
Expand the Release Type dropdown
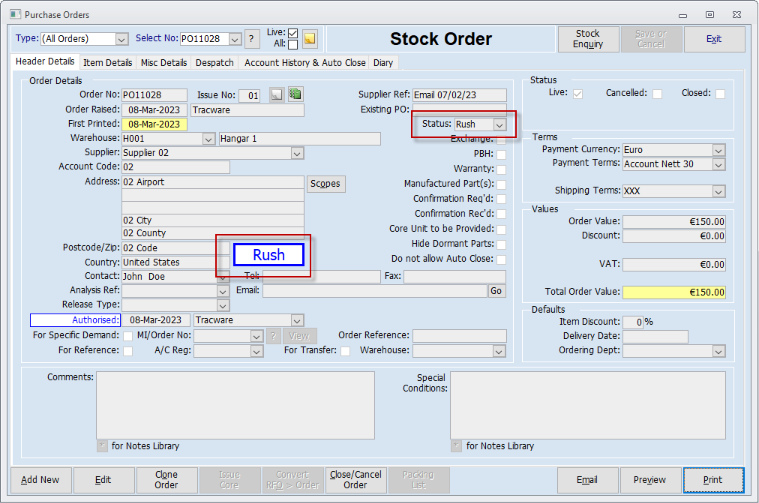point(223,306)
